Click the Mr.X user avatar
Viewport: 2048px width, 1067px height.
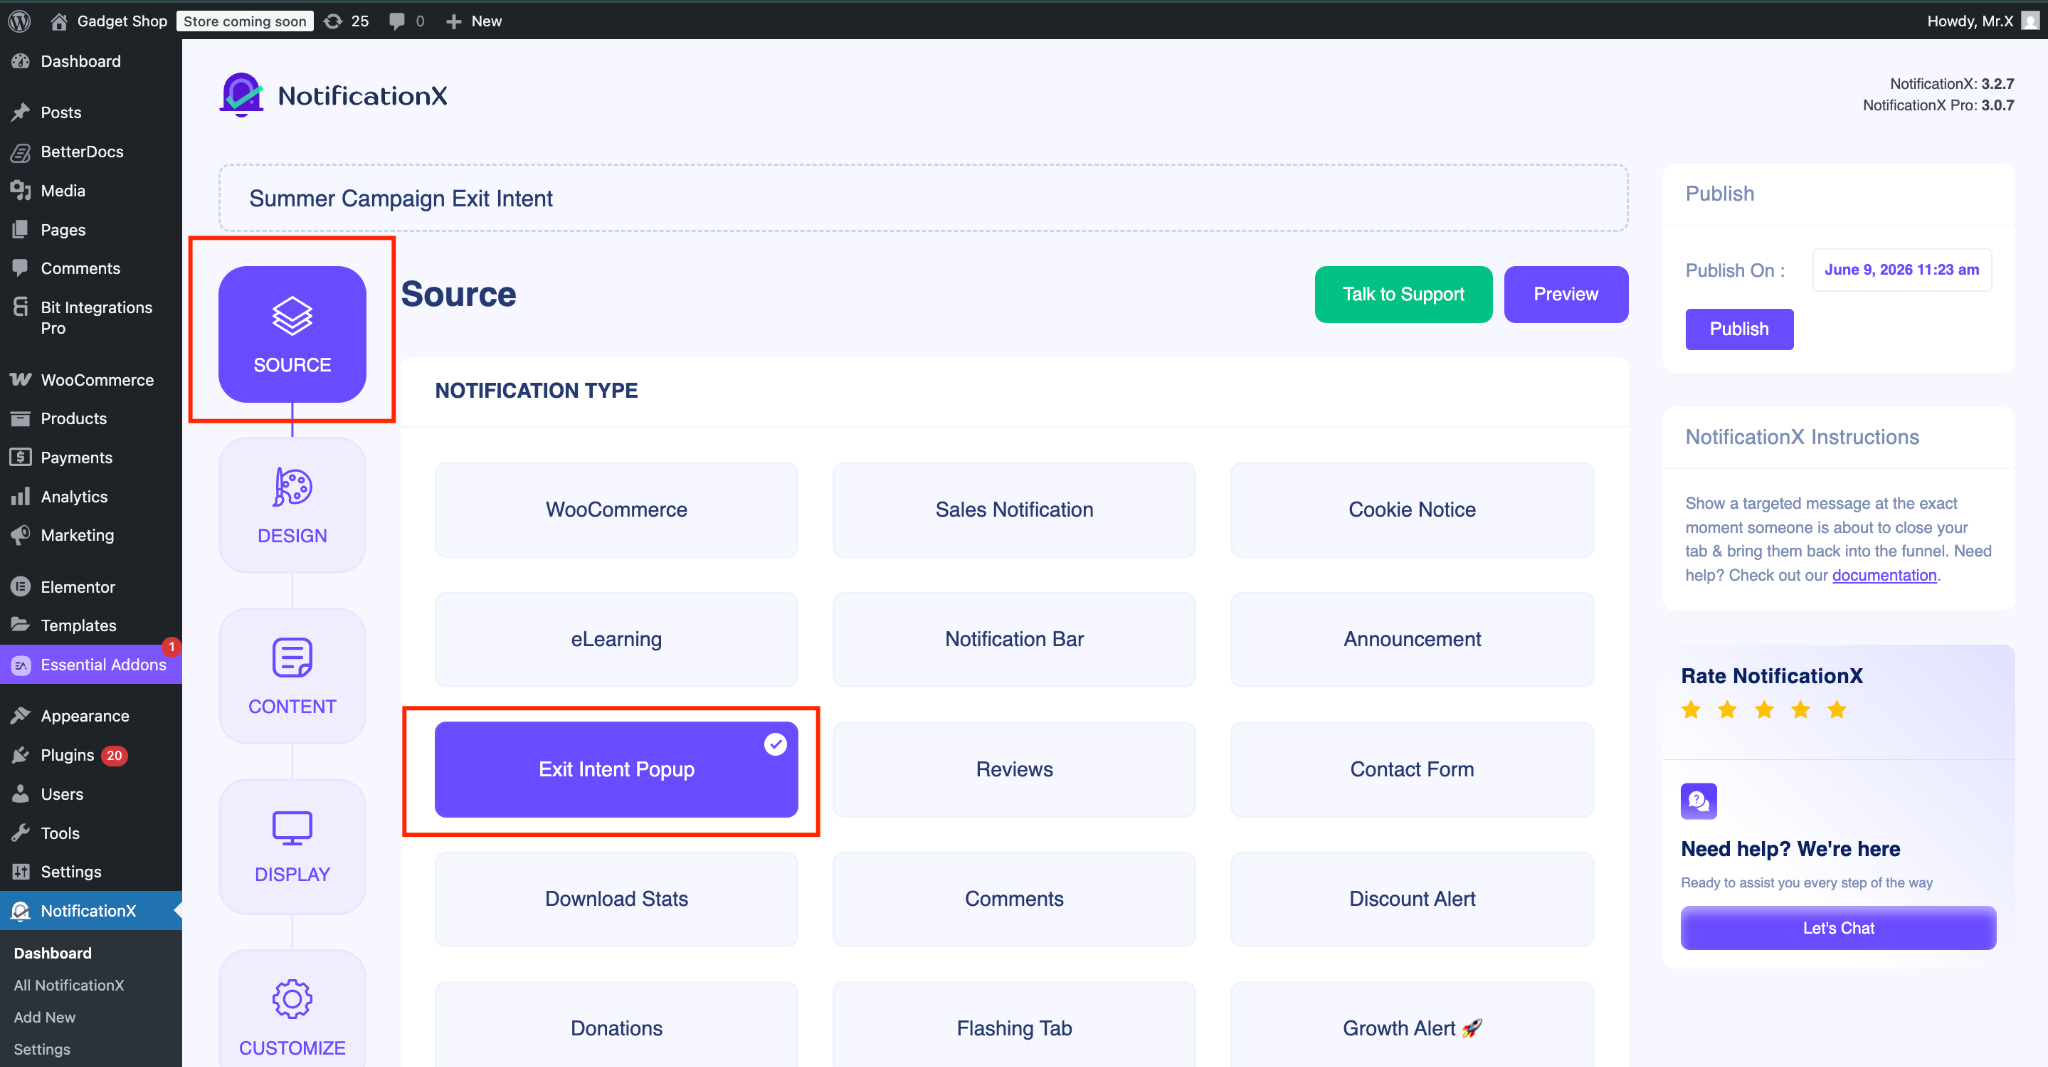coord(2030,21)
